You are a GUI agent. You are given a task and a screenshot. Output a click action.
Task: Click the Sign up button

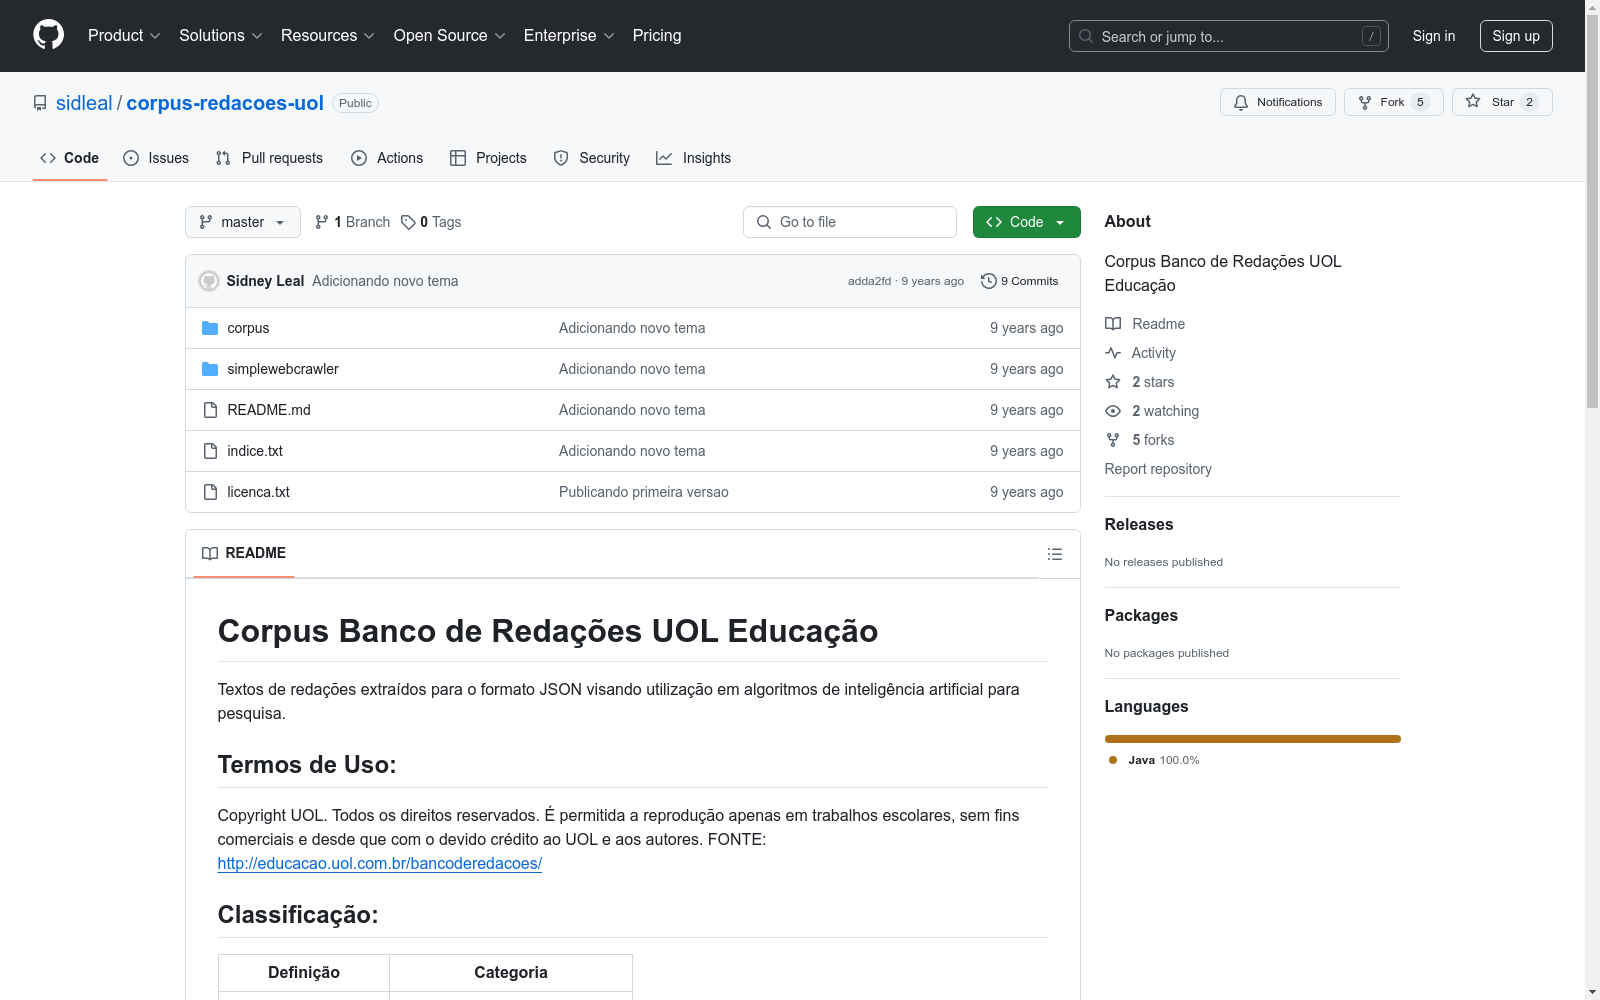coord(1516,36)
